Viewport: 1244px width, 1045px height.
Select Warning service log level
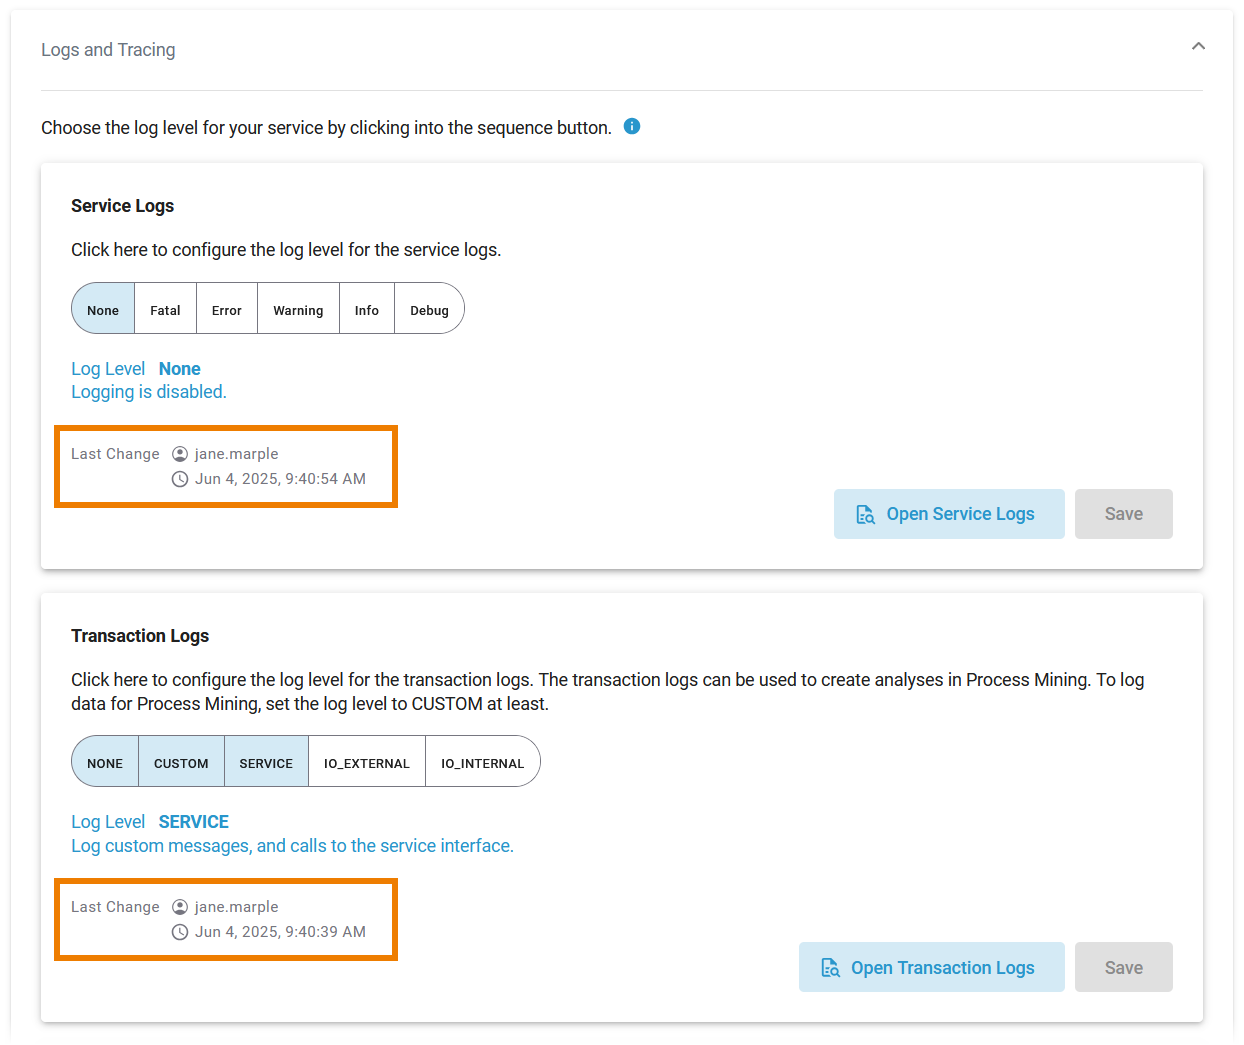[x=298, y=310]
